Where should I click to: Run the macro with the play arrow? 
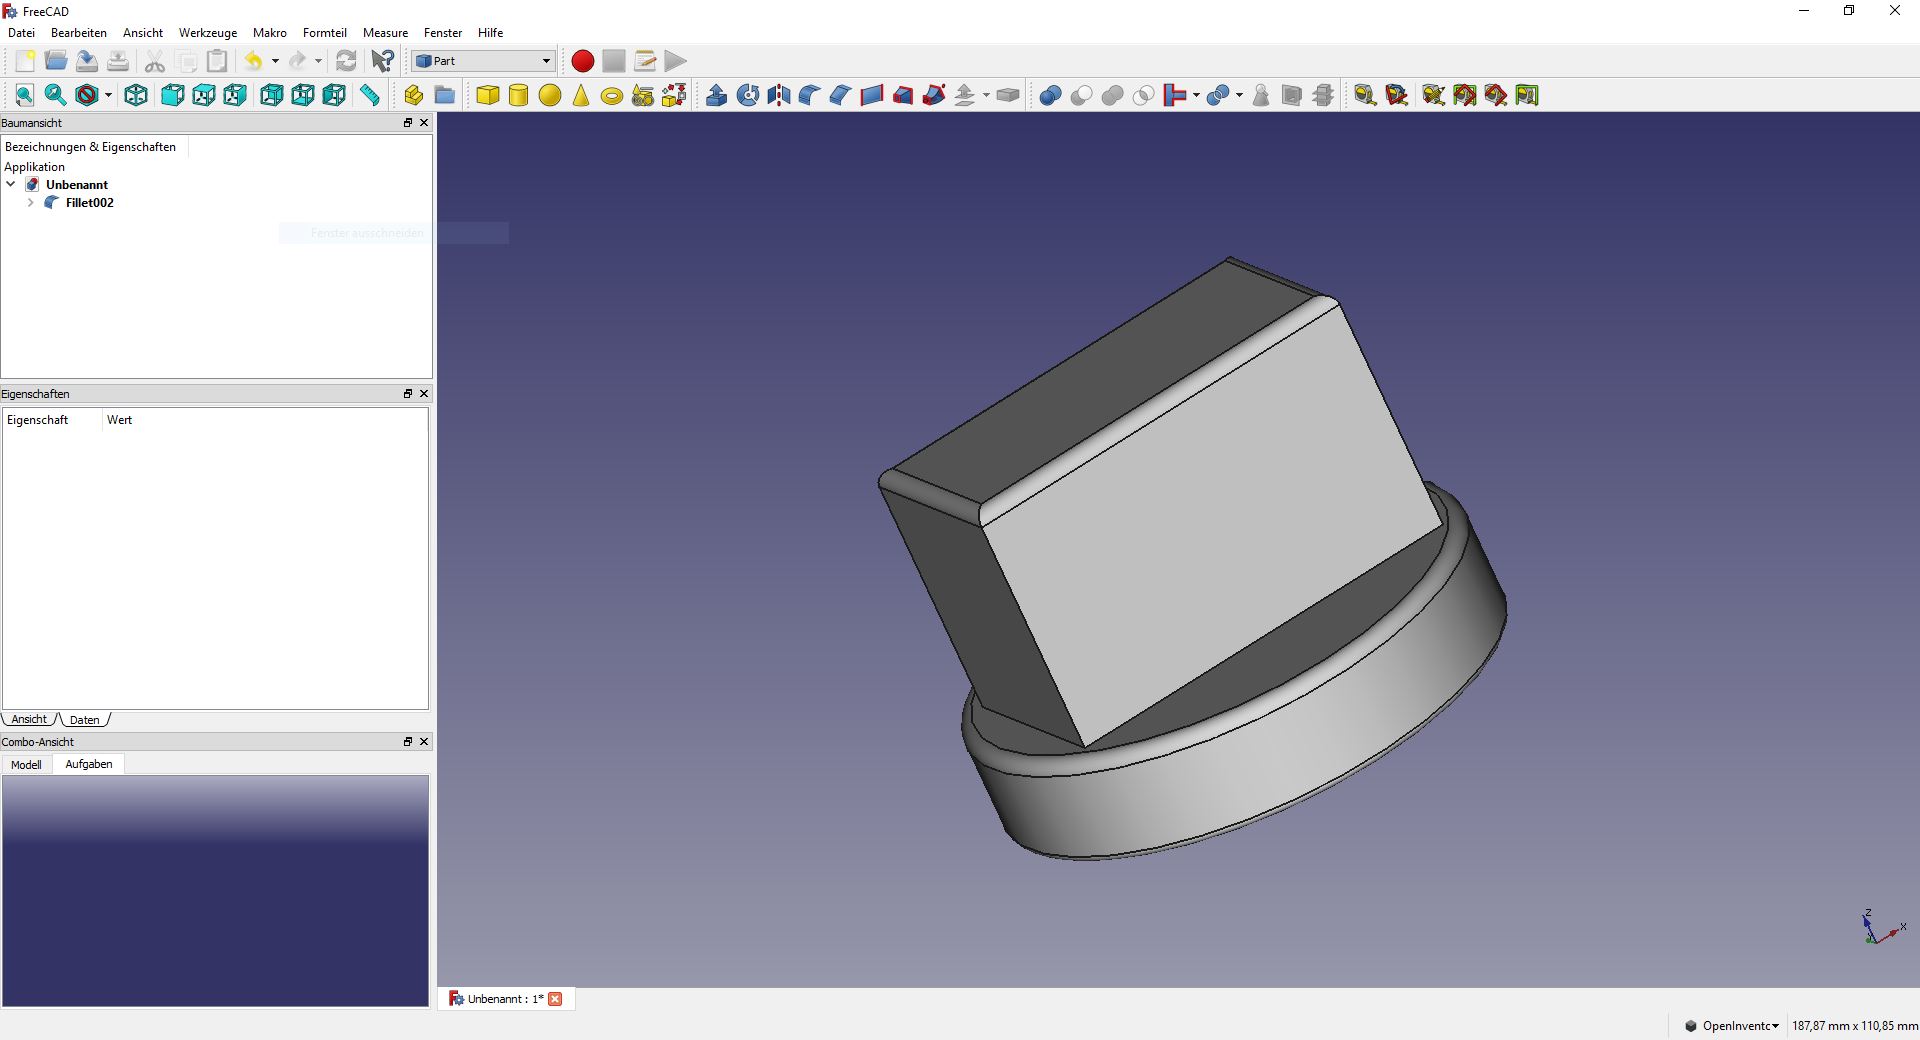click(x=676, y=61)
